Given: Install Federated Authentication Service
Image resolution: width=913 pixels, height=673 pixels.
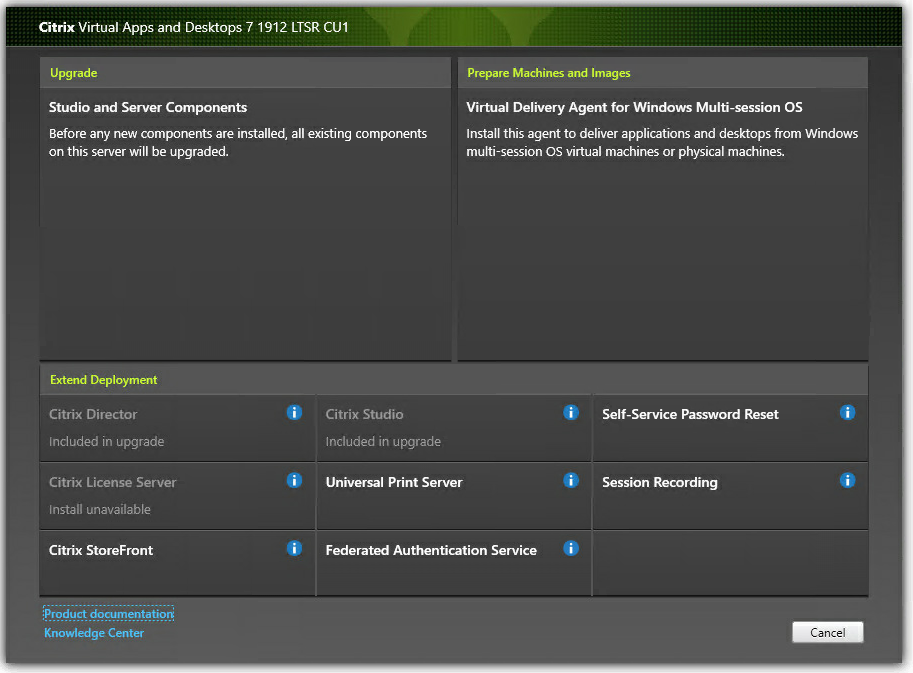Looking at the screenshot, I should [x=454, y=563].
